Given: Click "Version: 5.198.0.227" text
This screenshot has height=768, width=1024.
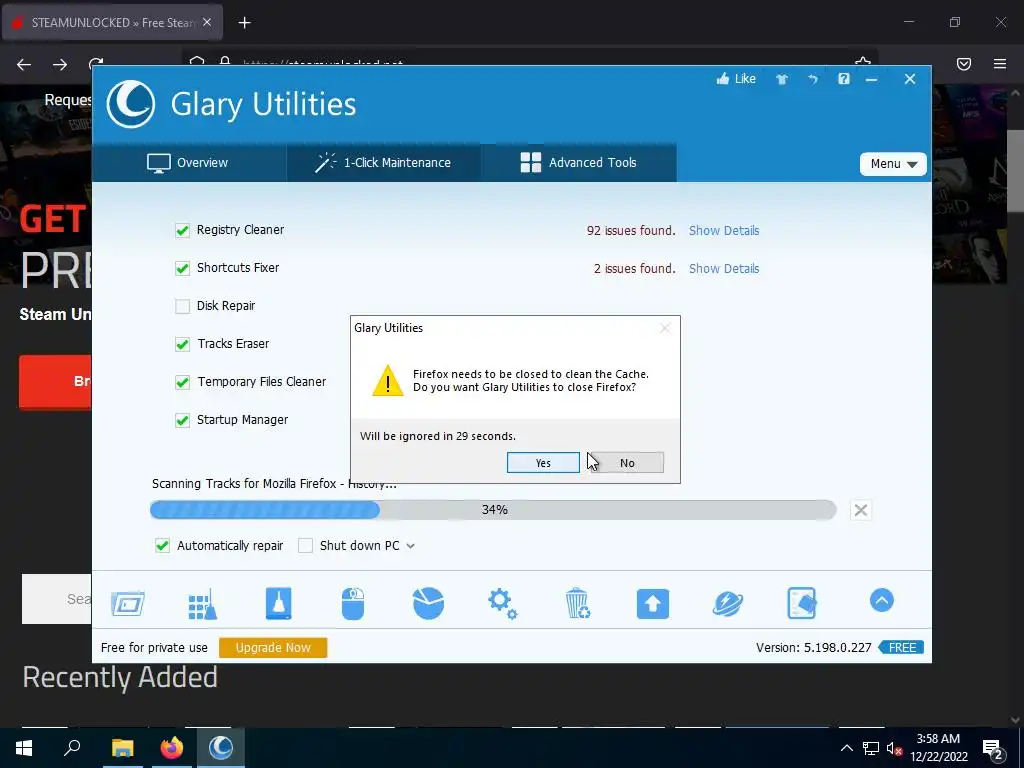Looking at the screenshot, I should (x=813, y=647).
